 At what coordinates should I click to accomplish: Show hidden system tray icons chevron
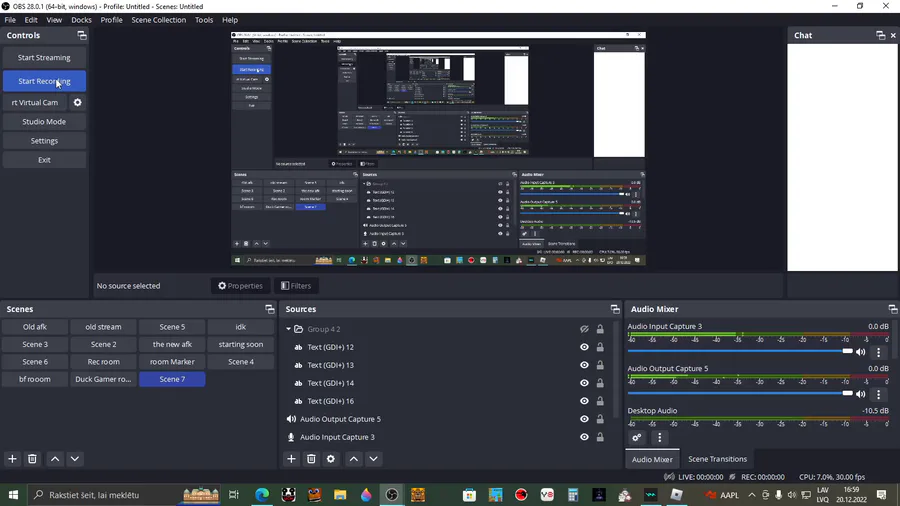(752, 495)
